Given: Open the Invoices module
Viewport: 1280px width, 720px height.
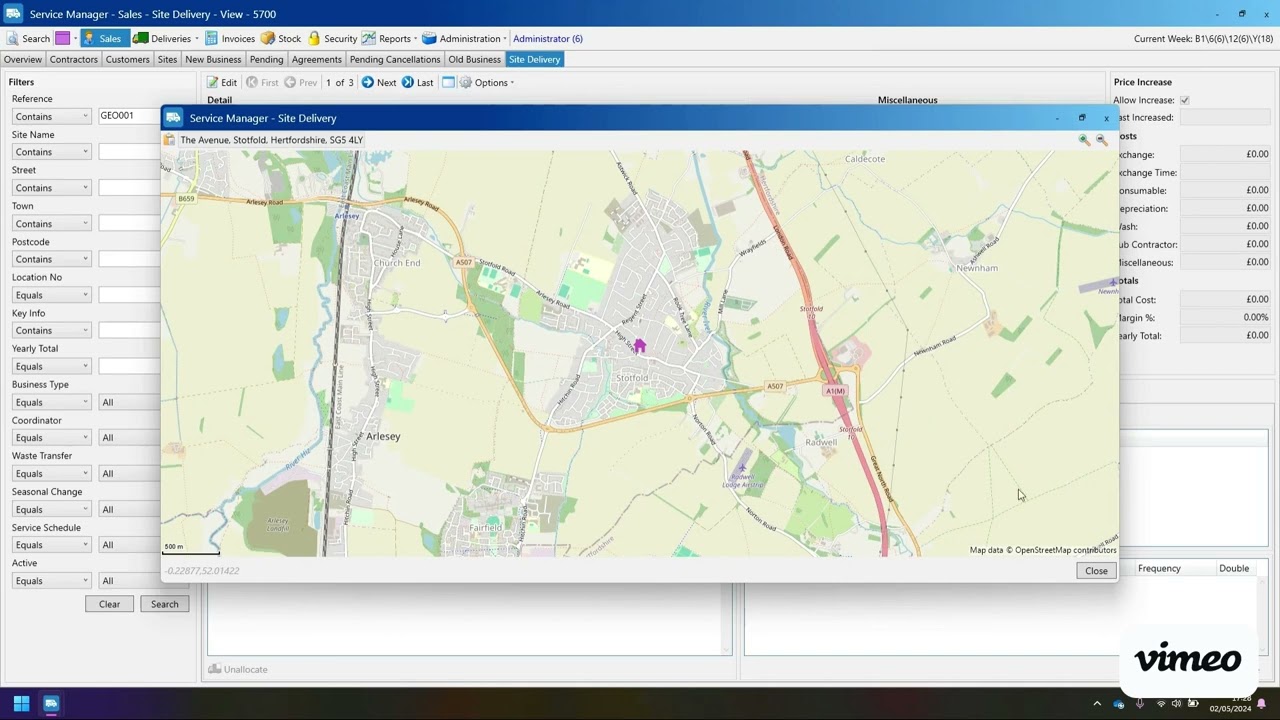Looking at the screenshot, I should tap(230, 38).
